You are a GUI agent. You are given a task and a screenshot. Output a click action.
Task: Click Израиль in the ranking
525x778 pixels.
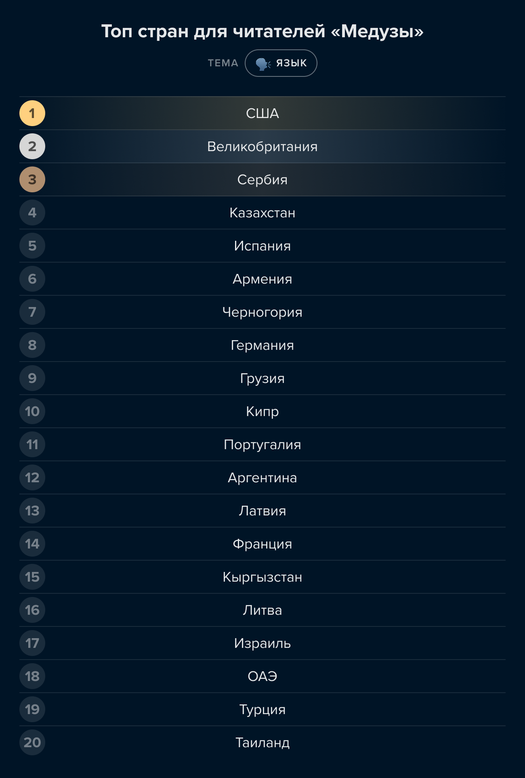click(x=262, y=644)
